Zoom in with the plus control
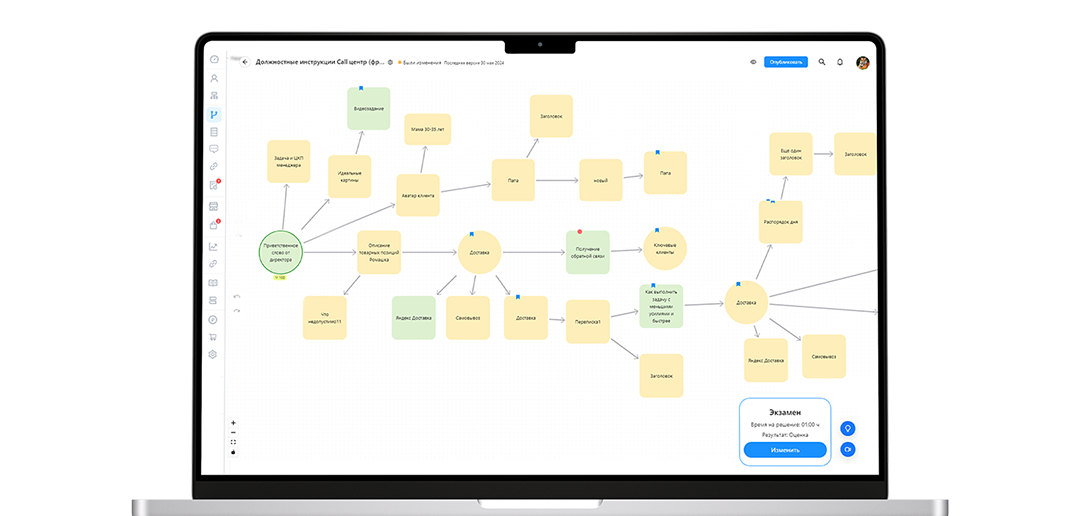 pos(233,422)
